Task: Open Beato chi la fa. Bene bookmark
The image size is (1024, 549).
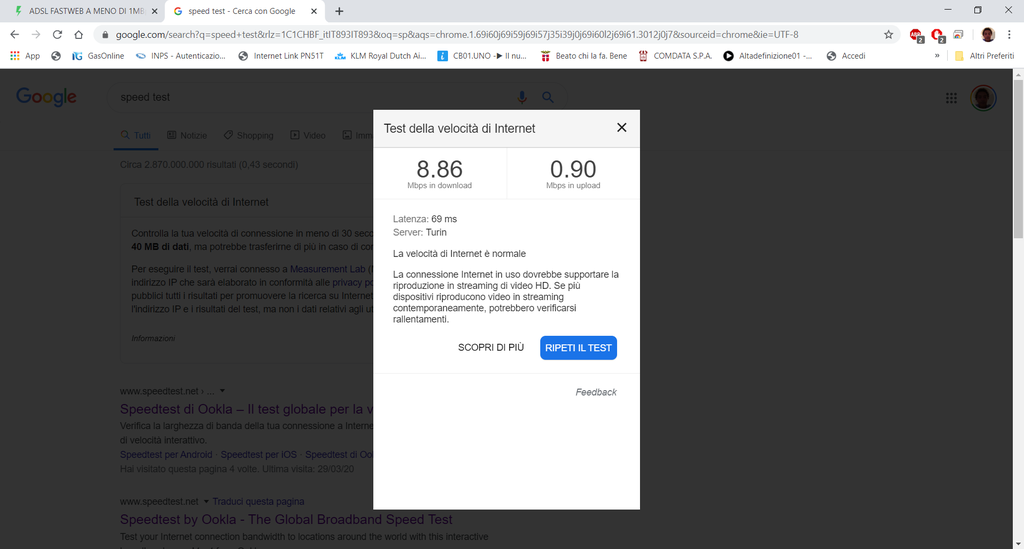Action: click(x=584, y=56)
